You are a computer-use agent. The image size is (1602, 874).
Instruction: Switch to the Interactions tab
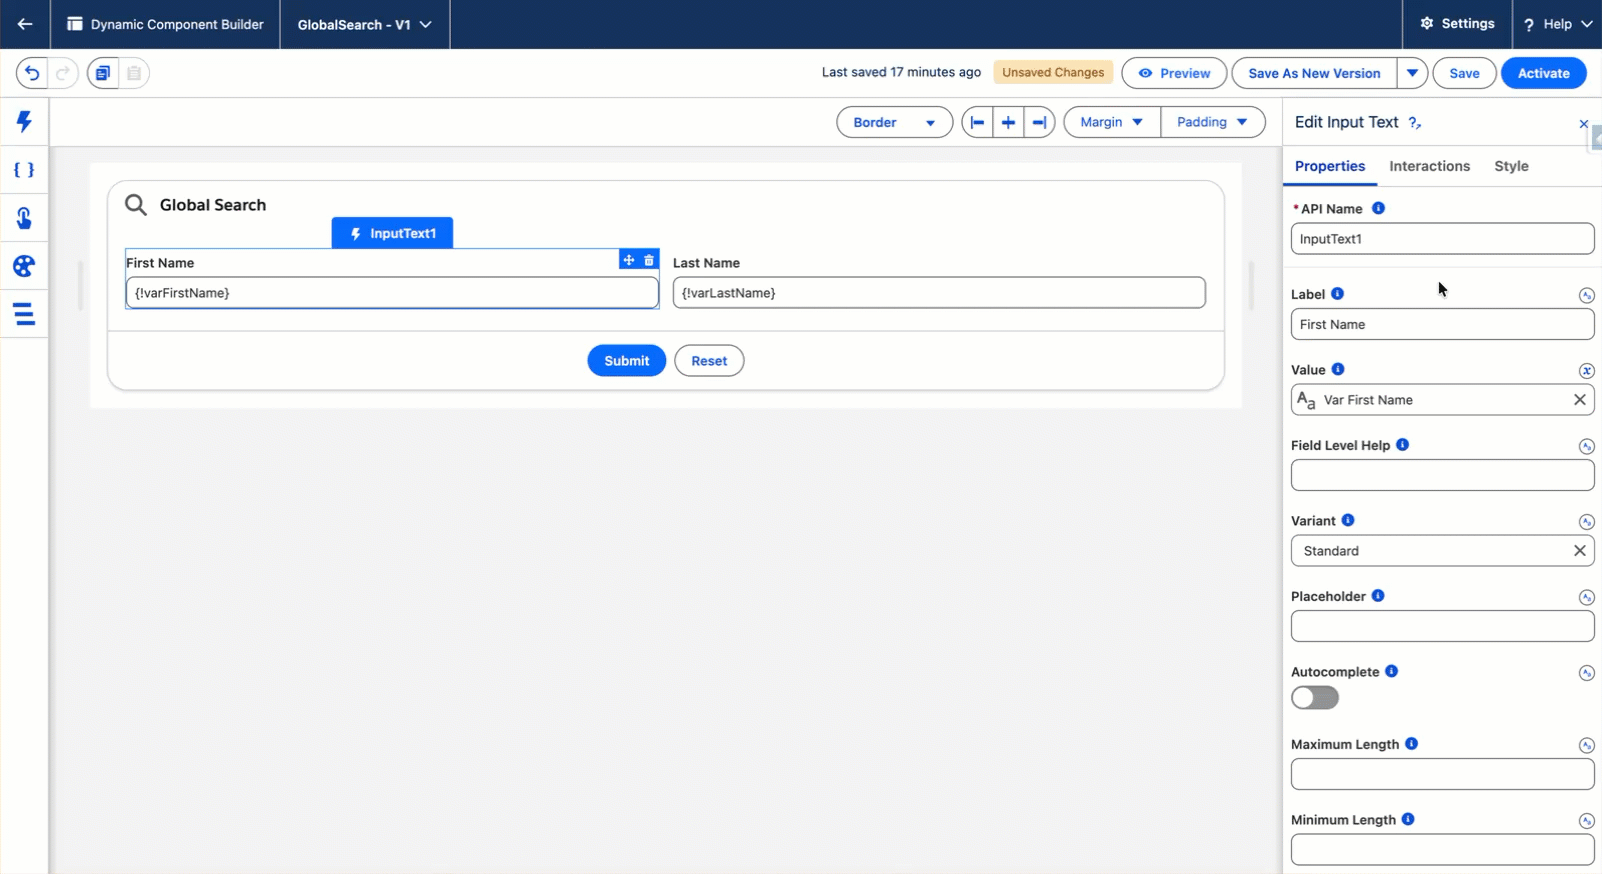[x=1429, y=166]
